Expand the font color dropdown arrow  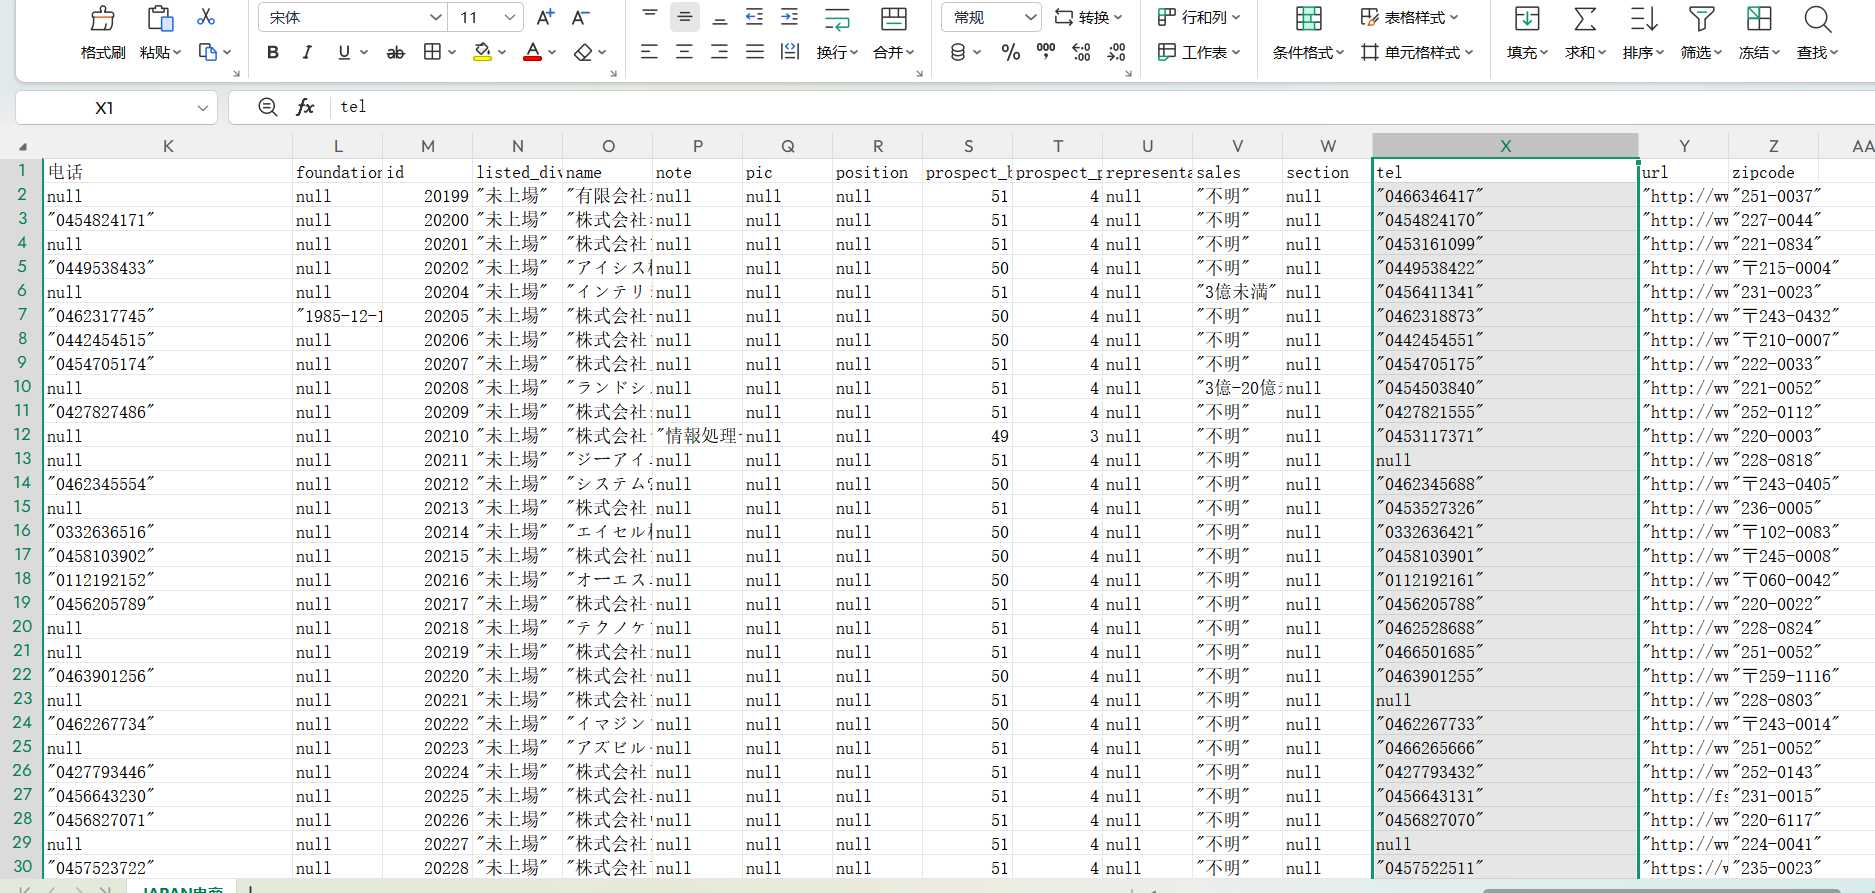(552, 52)
